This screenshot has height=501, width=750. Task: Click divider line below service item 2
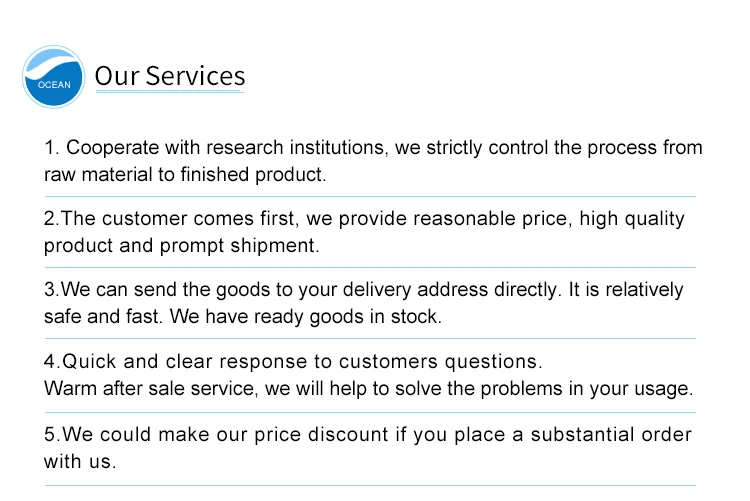pyautogui.click(x=369, y=267)
